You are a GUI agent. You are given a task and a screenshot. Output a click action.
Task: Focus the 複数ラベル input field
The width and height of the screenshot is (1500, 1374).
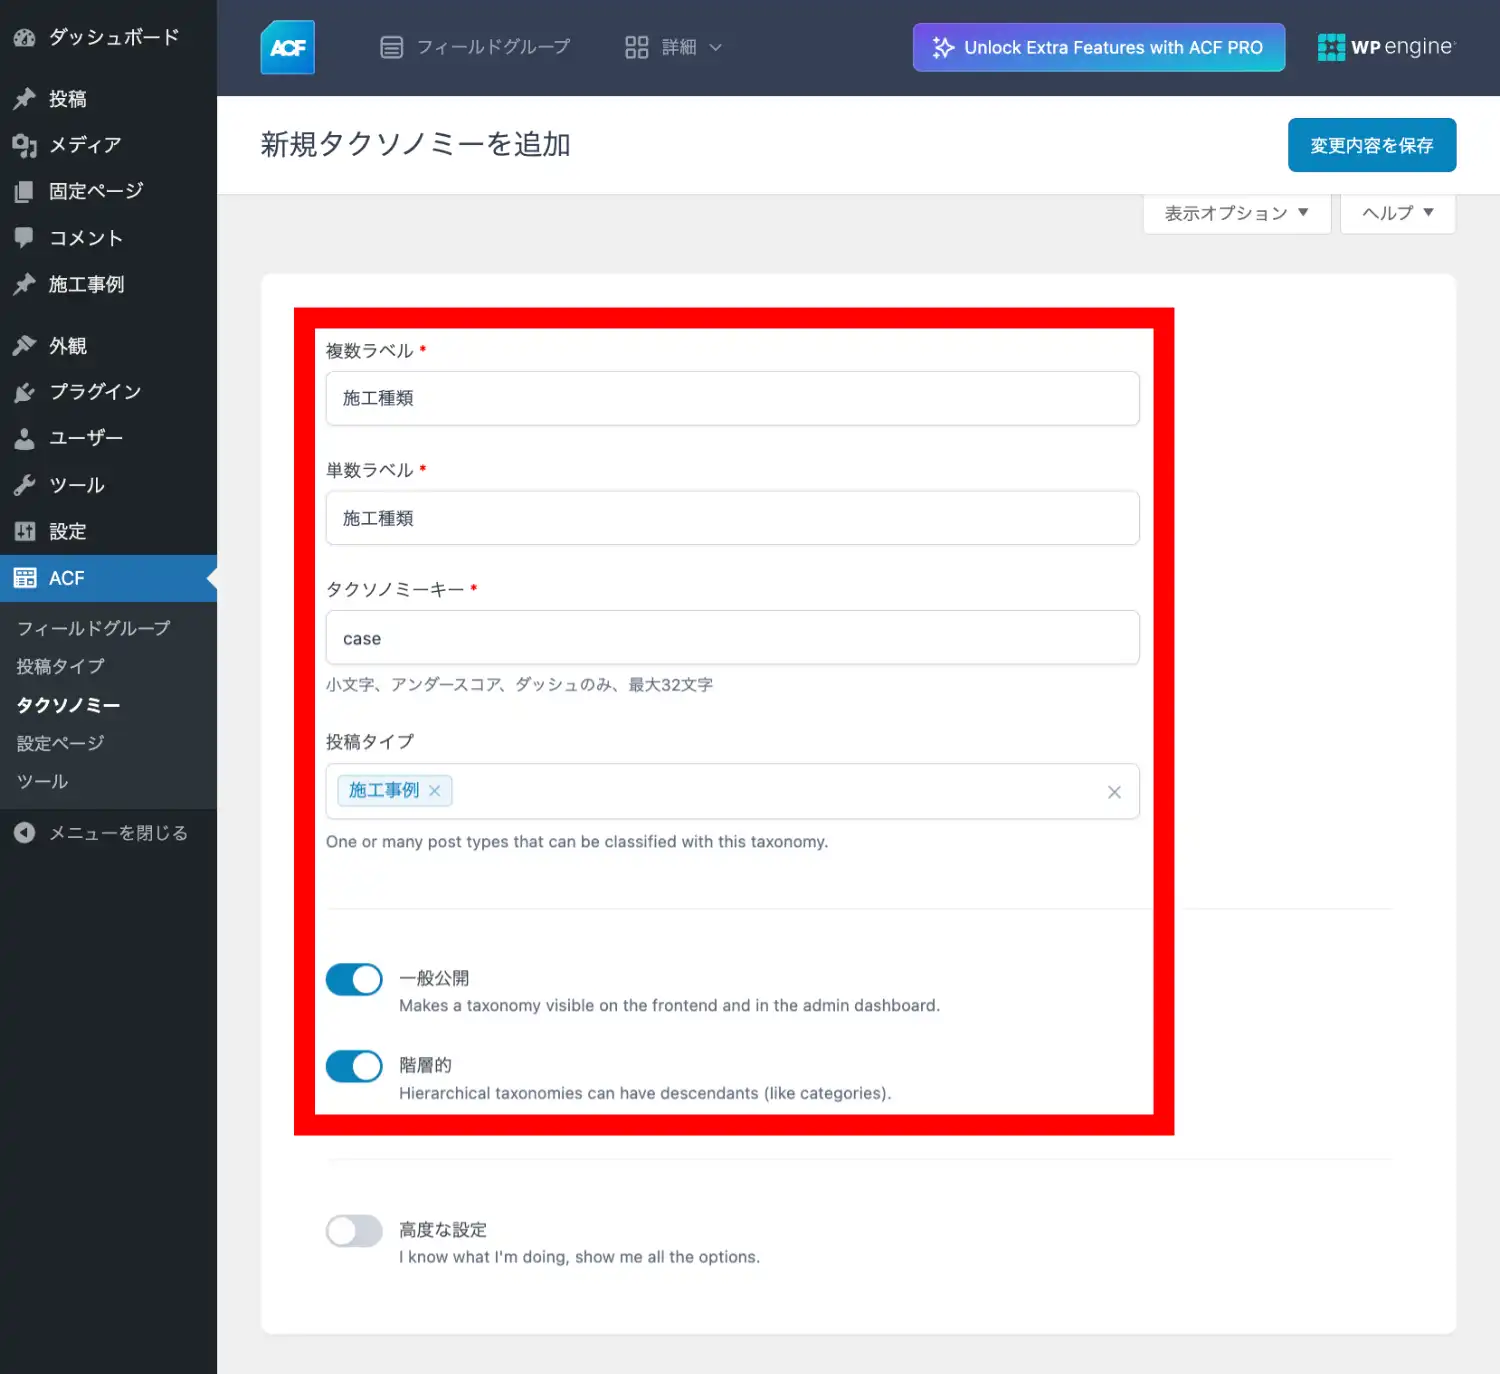[732, 398]
